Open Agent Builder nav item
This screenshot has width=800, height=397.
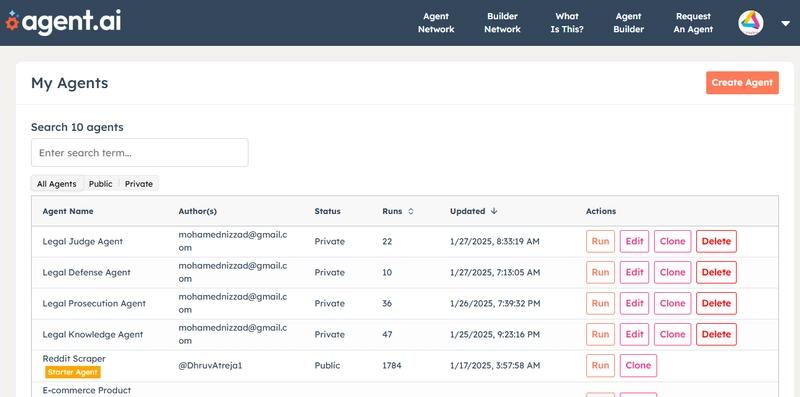coord(628,23)
